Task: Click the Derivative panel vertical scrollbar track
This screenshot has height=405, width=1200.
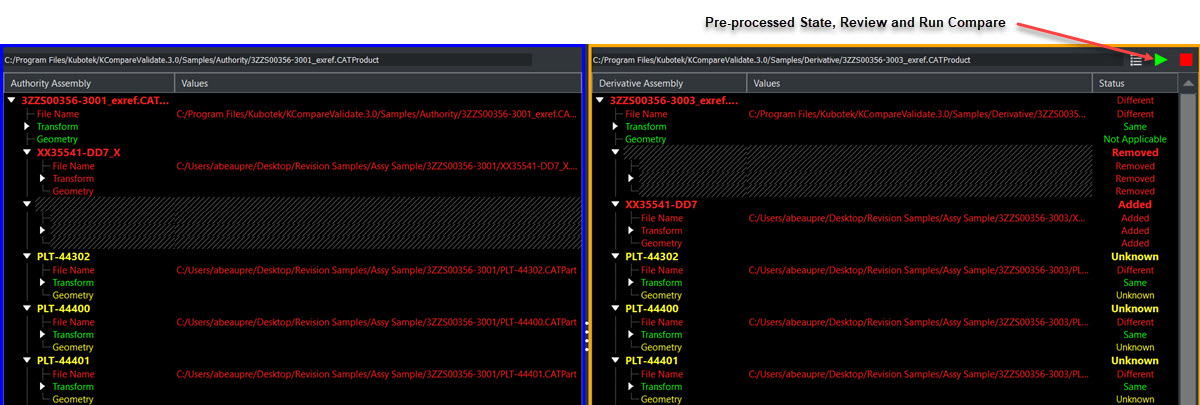Action: click(1187, 250)
